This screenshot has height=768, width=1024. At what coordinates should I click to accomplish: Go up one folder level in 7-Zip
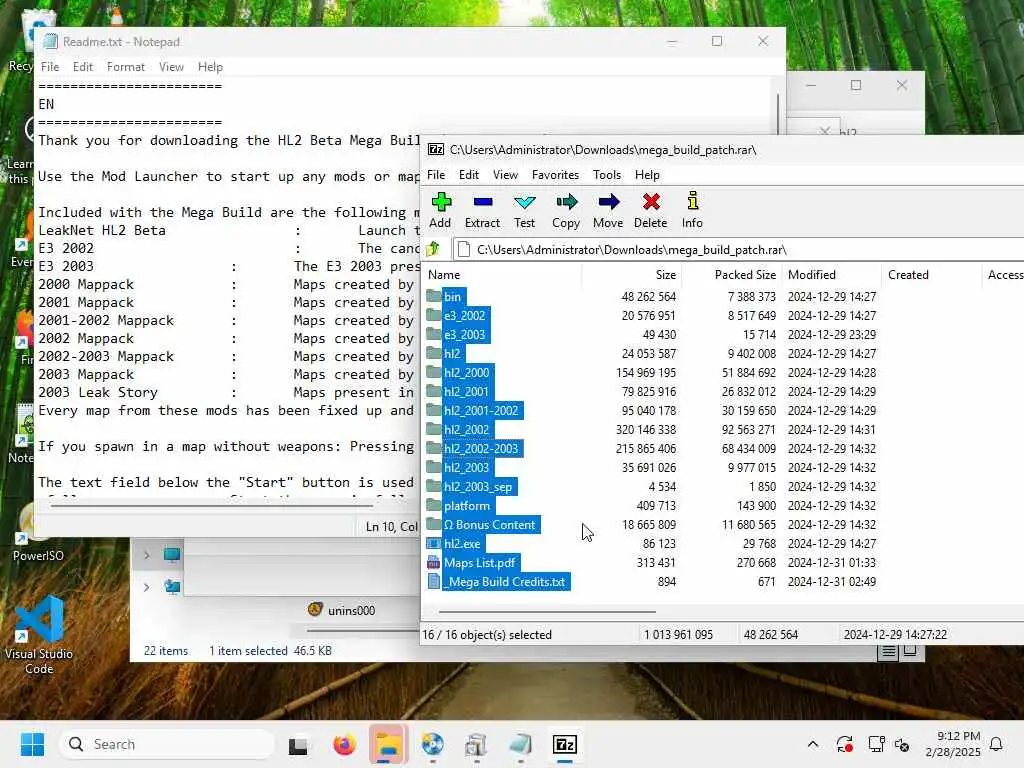pyautogui.click(x=433, y=249)
